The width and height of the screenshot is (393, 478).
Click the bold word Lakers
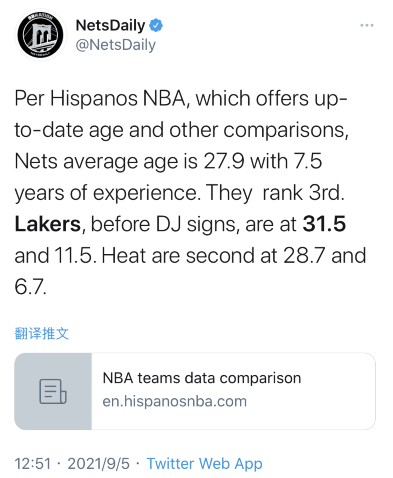[x=48, y=224]
